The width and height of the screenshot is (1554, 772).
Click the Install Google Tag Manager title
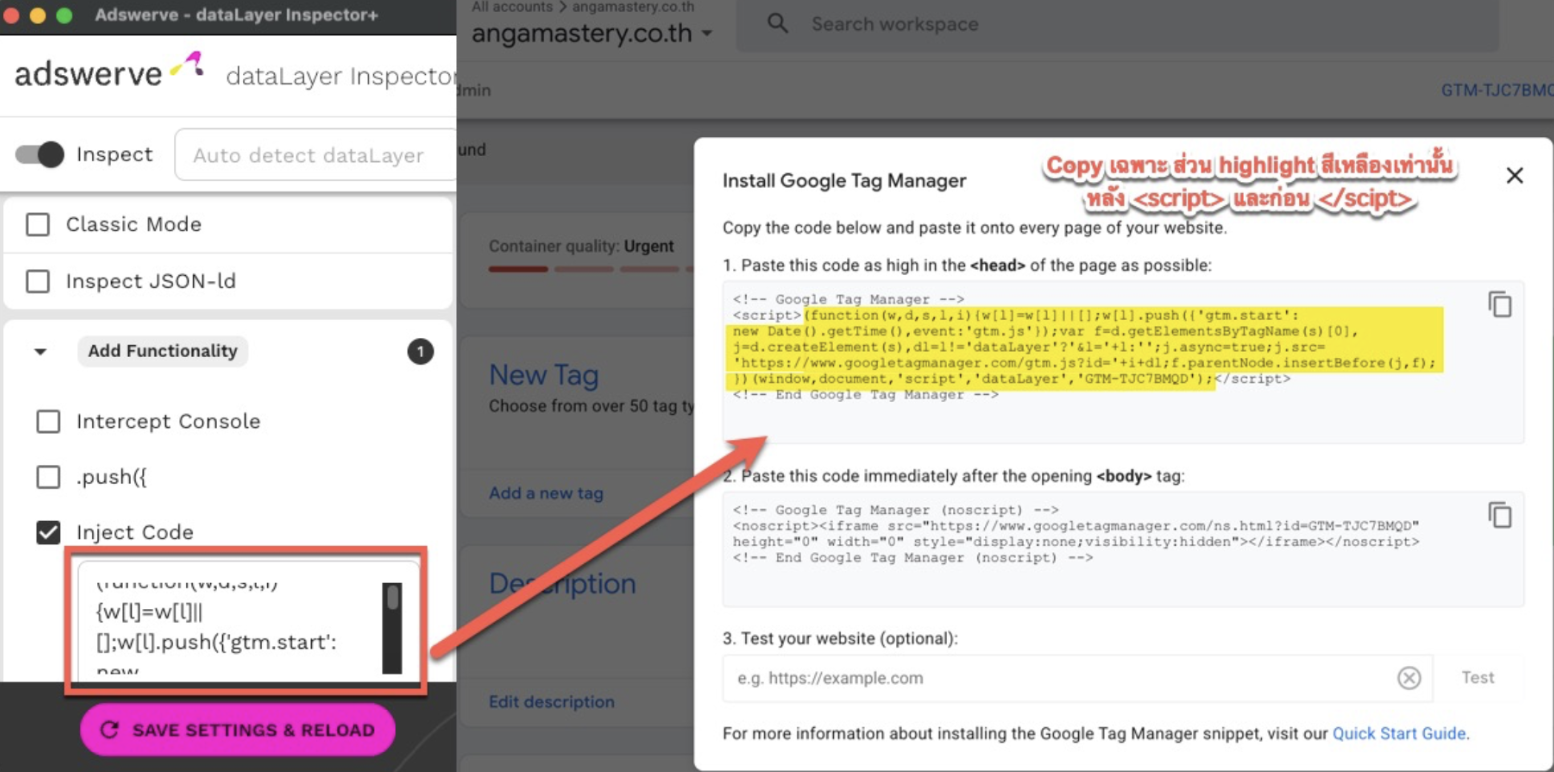[x=844, y=181]
